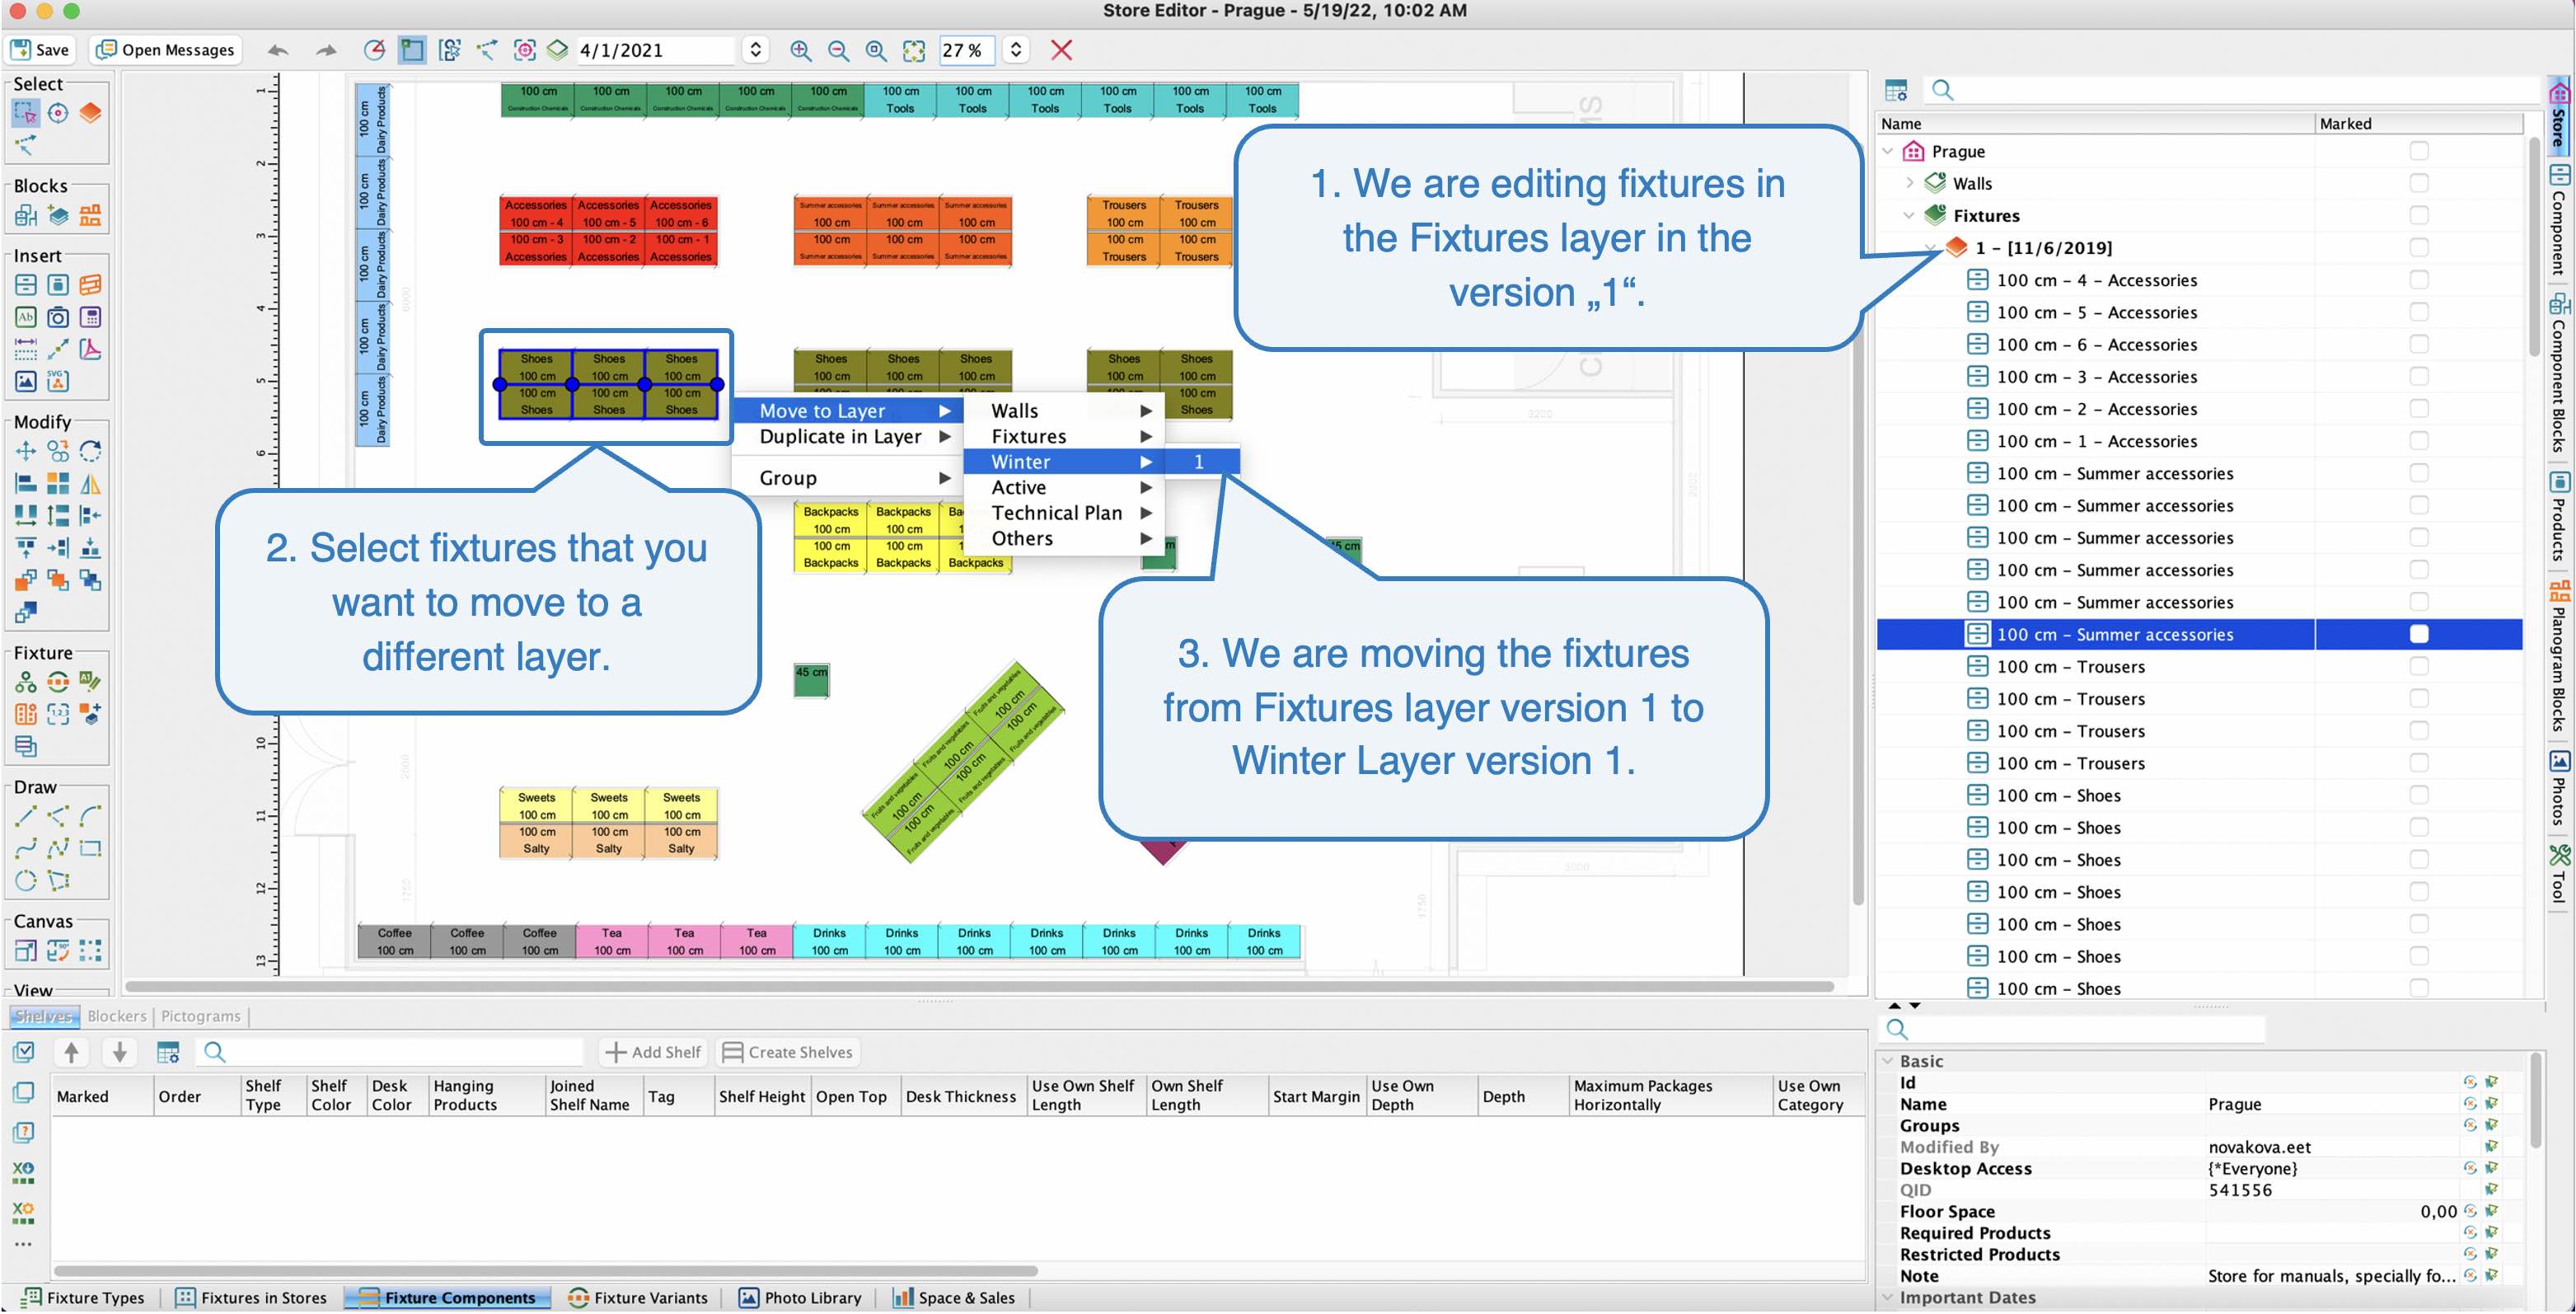Collapse the Prague tree node
The width and height of the screenshot is (2576, 1314).
(x=1888, y=151)
